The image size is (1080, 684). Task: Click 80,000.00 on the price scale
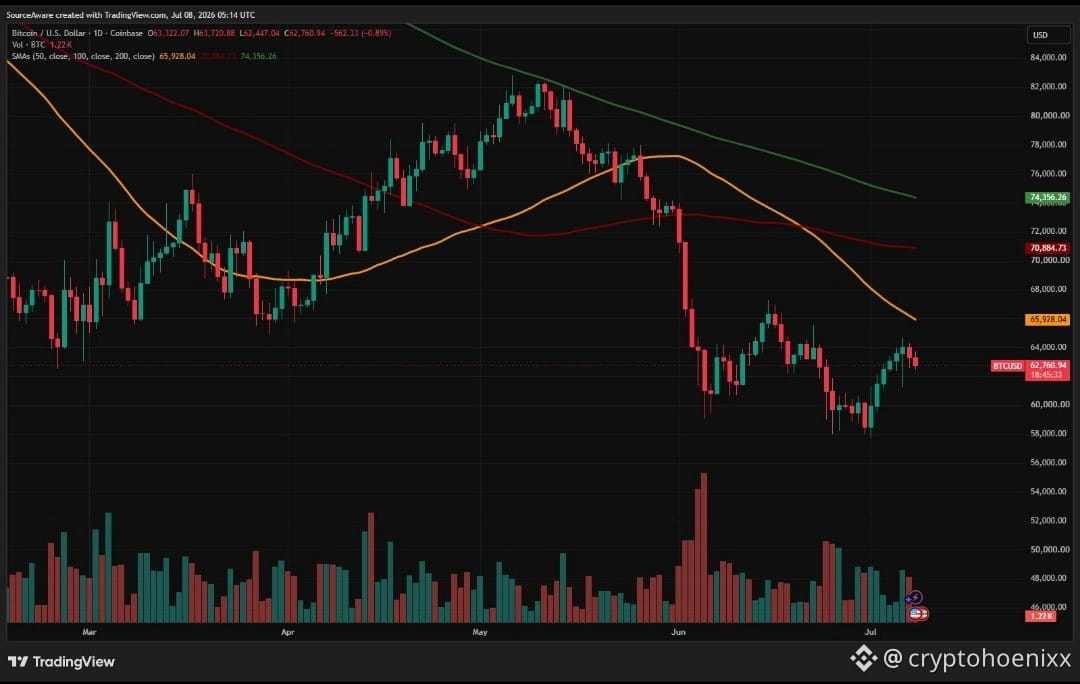click(x=1050, y=115)
